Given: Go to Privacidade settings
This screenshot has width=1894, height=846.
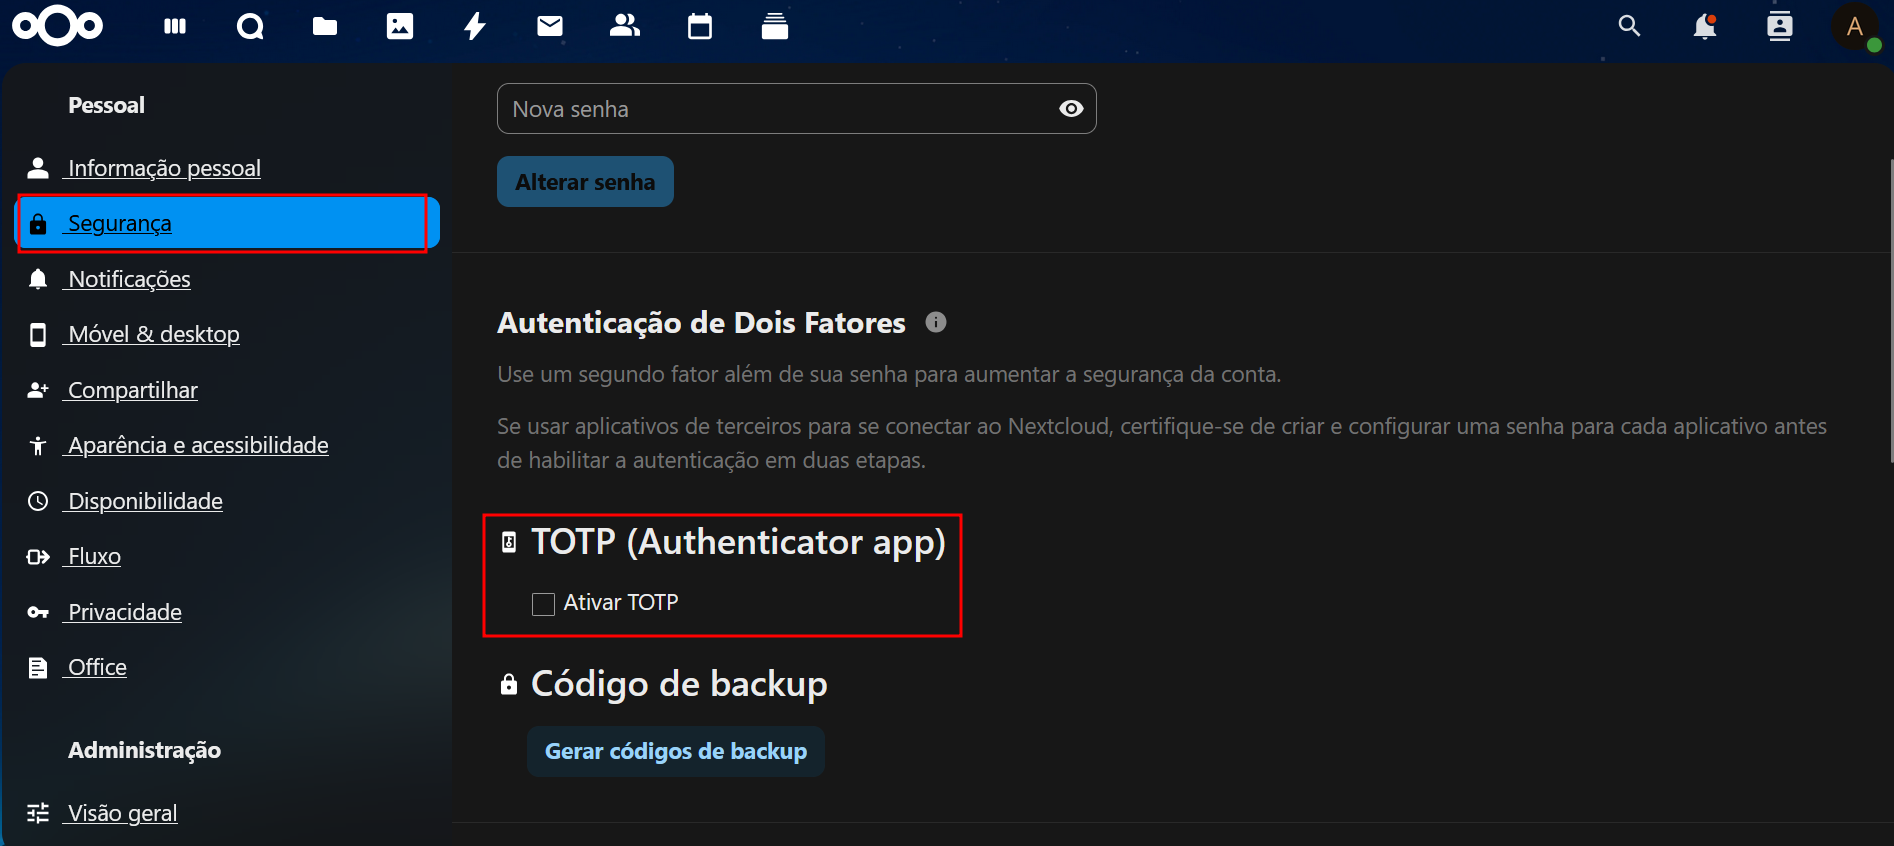Looking at the screenshot, I should pyautogui.click(x=228, y=612).
